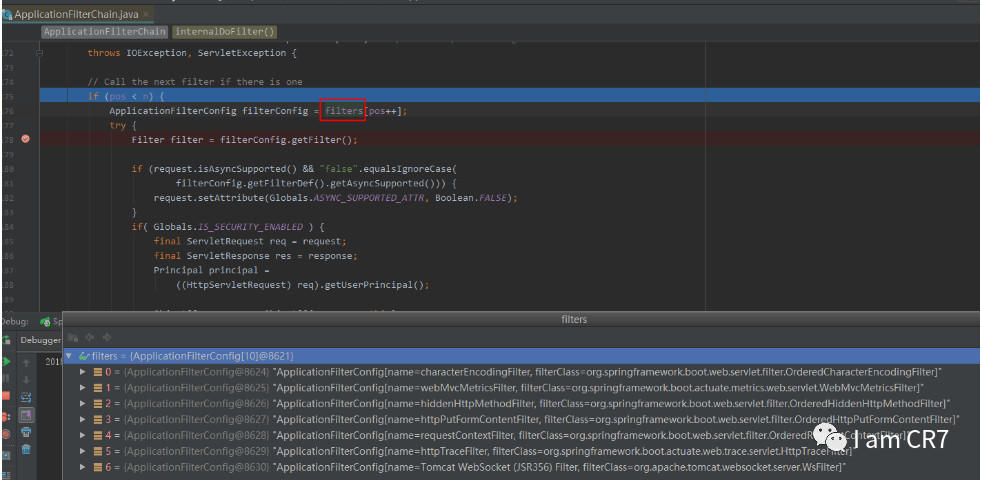981x480 pixels.
Task: Move down one frame with the down arrow
Action: pyautogui.click(x=26, y=379)
